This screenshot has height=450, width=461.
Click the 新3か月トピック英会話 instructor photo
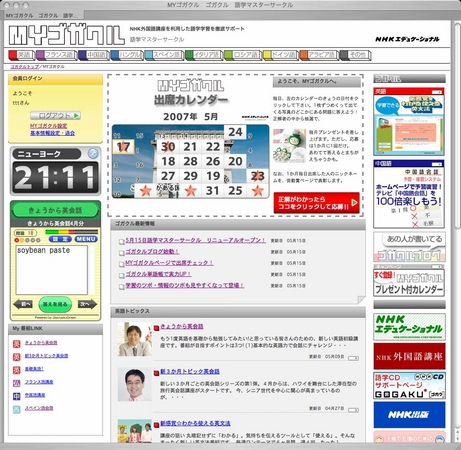tap(135, 384)
